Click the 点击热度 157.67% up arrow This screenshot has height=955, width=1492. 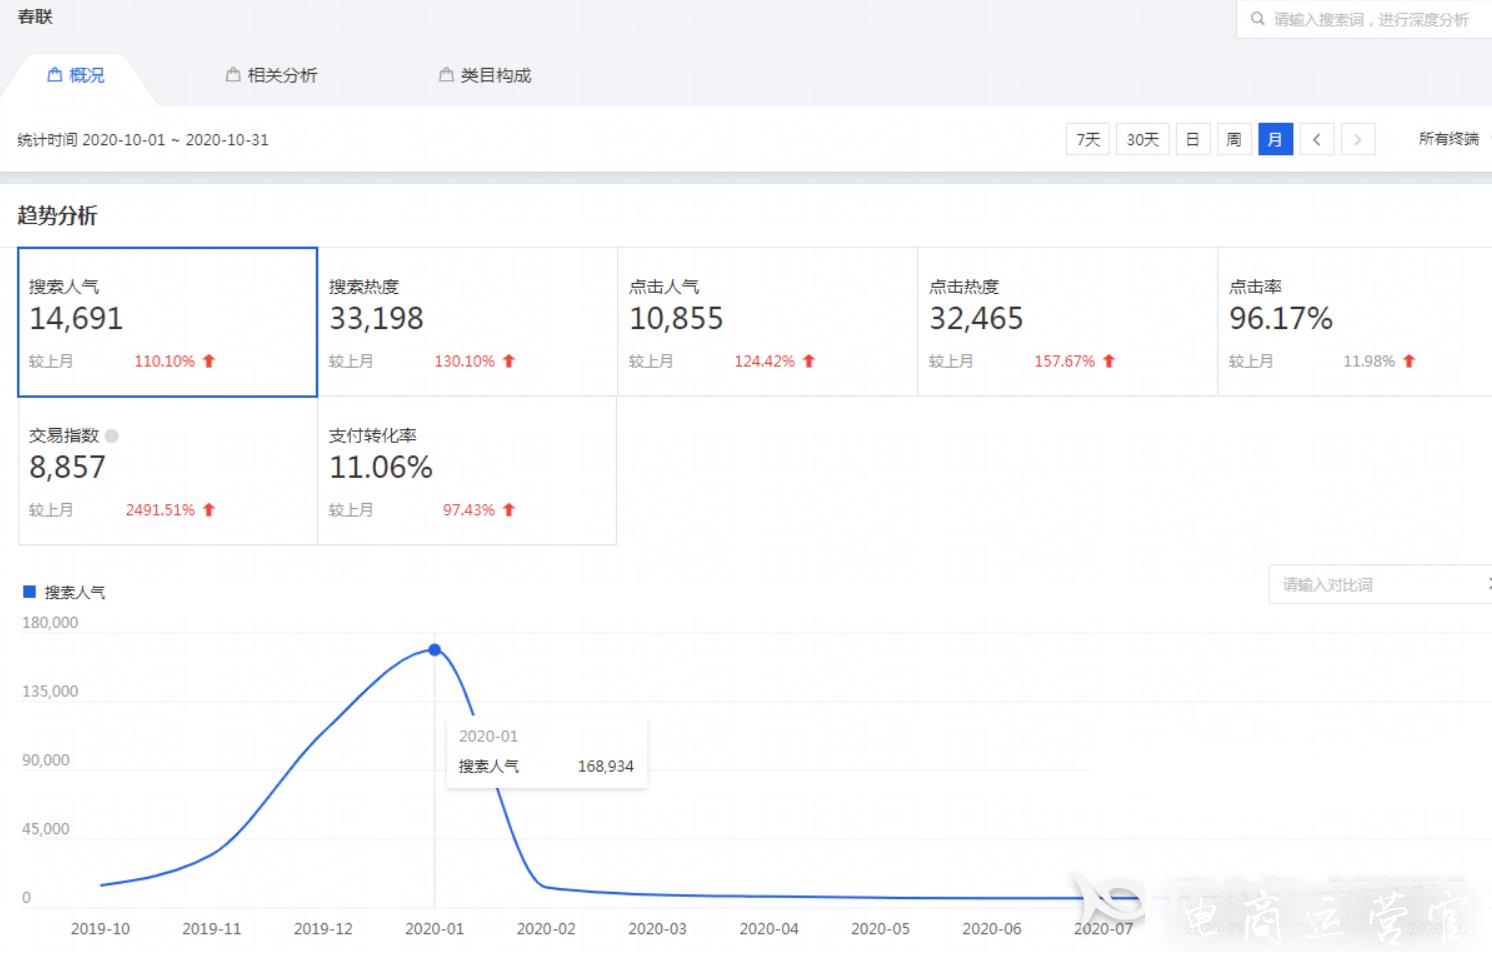(x=1109, y=361)
